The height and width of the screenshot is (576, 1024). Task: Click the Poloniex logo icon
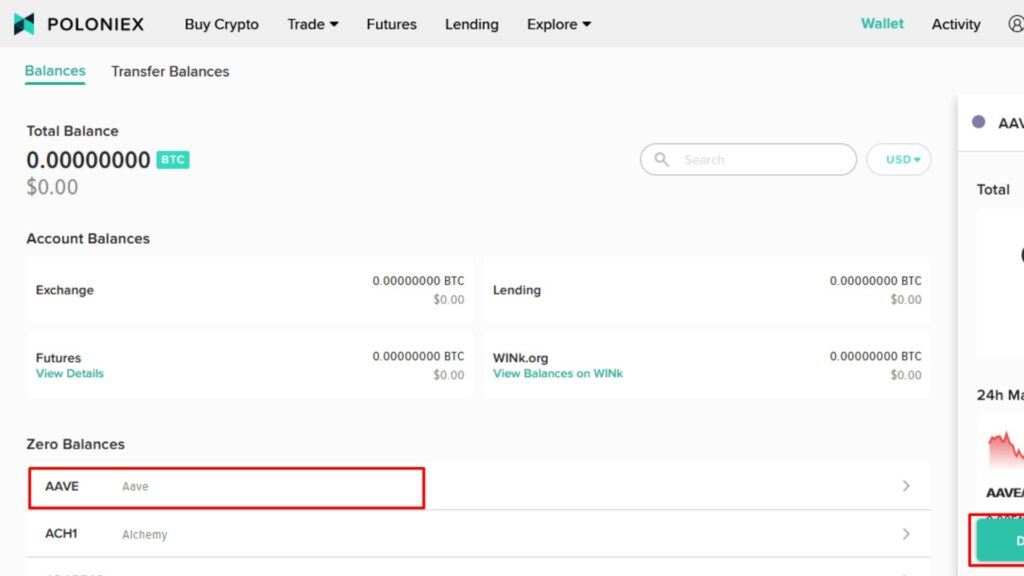tap(24, 24)
